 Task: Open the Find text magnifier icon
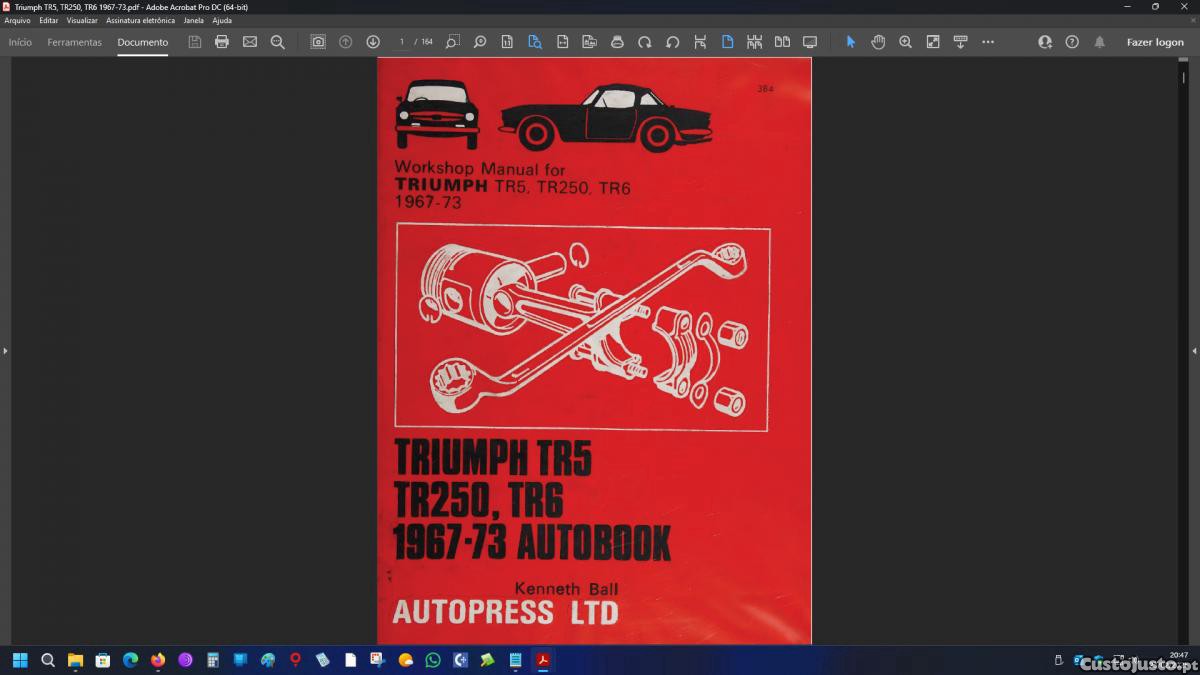[x=278, y=42]
